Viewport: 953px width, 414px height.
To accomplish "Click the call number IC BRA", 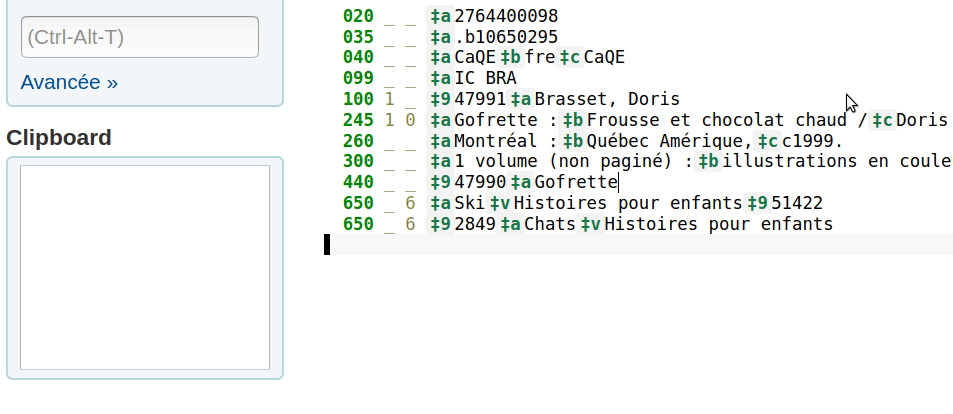I will [x=486, y=78].
